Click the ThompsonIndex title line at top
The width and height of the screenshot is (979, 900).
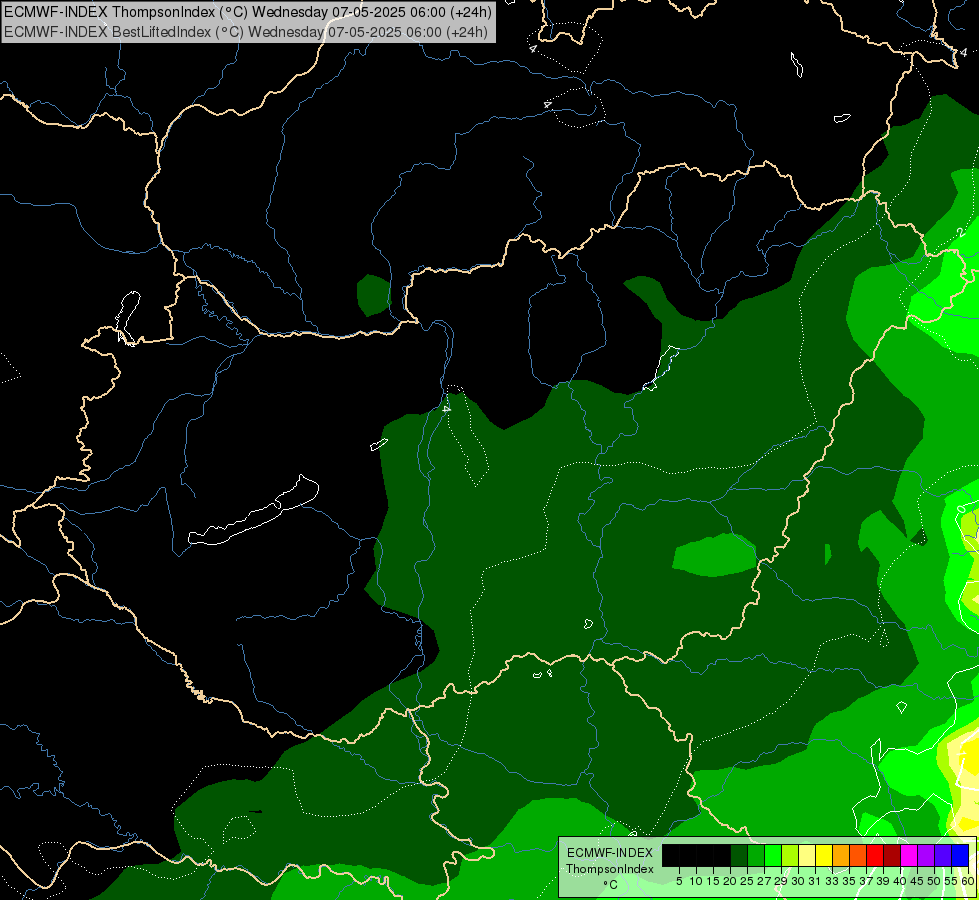coord(248,11)
